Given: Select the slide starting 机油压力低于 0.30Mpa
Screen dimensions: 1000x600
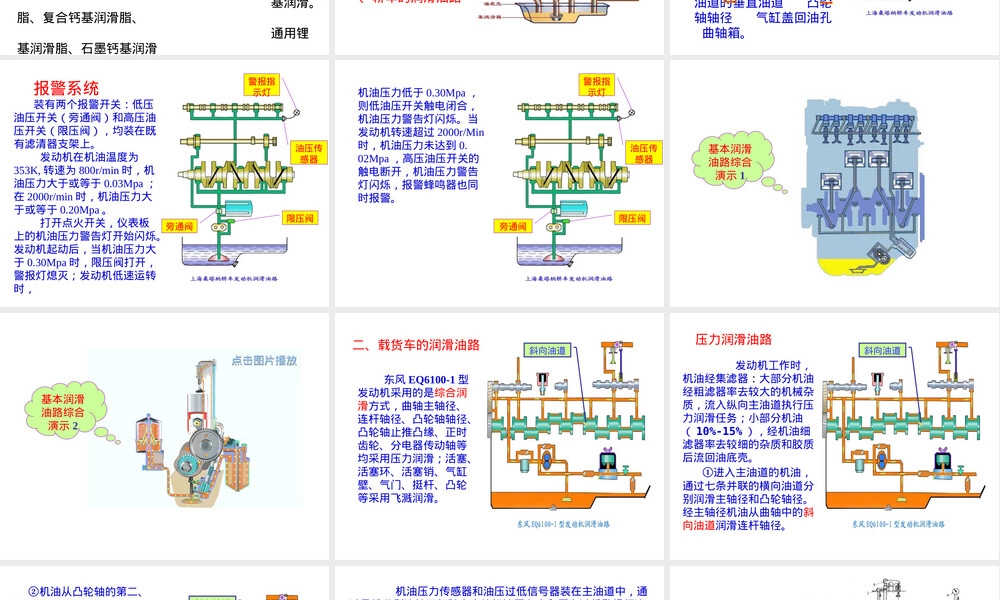Looking at the screenshot, I should point(499,184).
